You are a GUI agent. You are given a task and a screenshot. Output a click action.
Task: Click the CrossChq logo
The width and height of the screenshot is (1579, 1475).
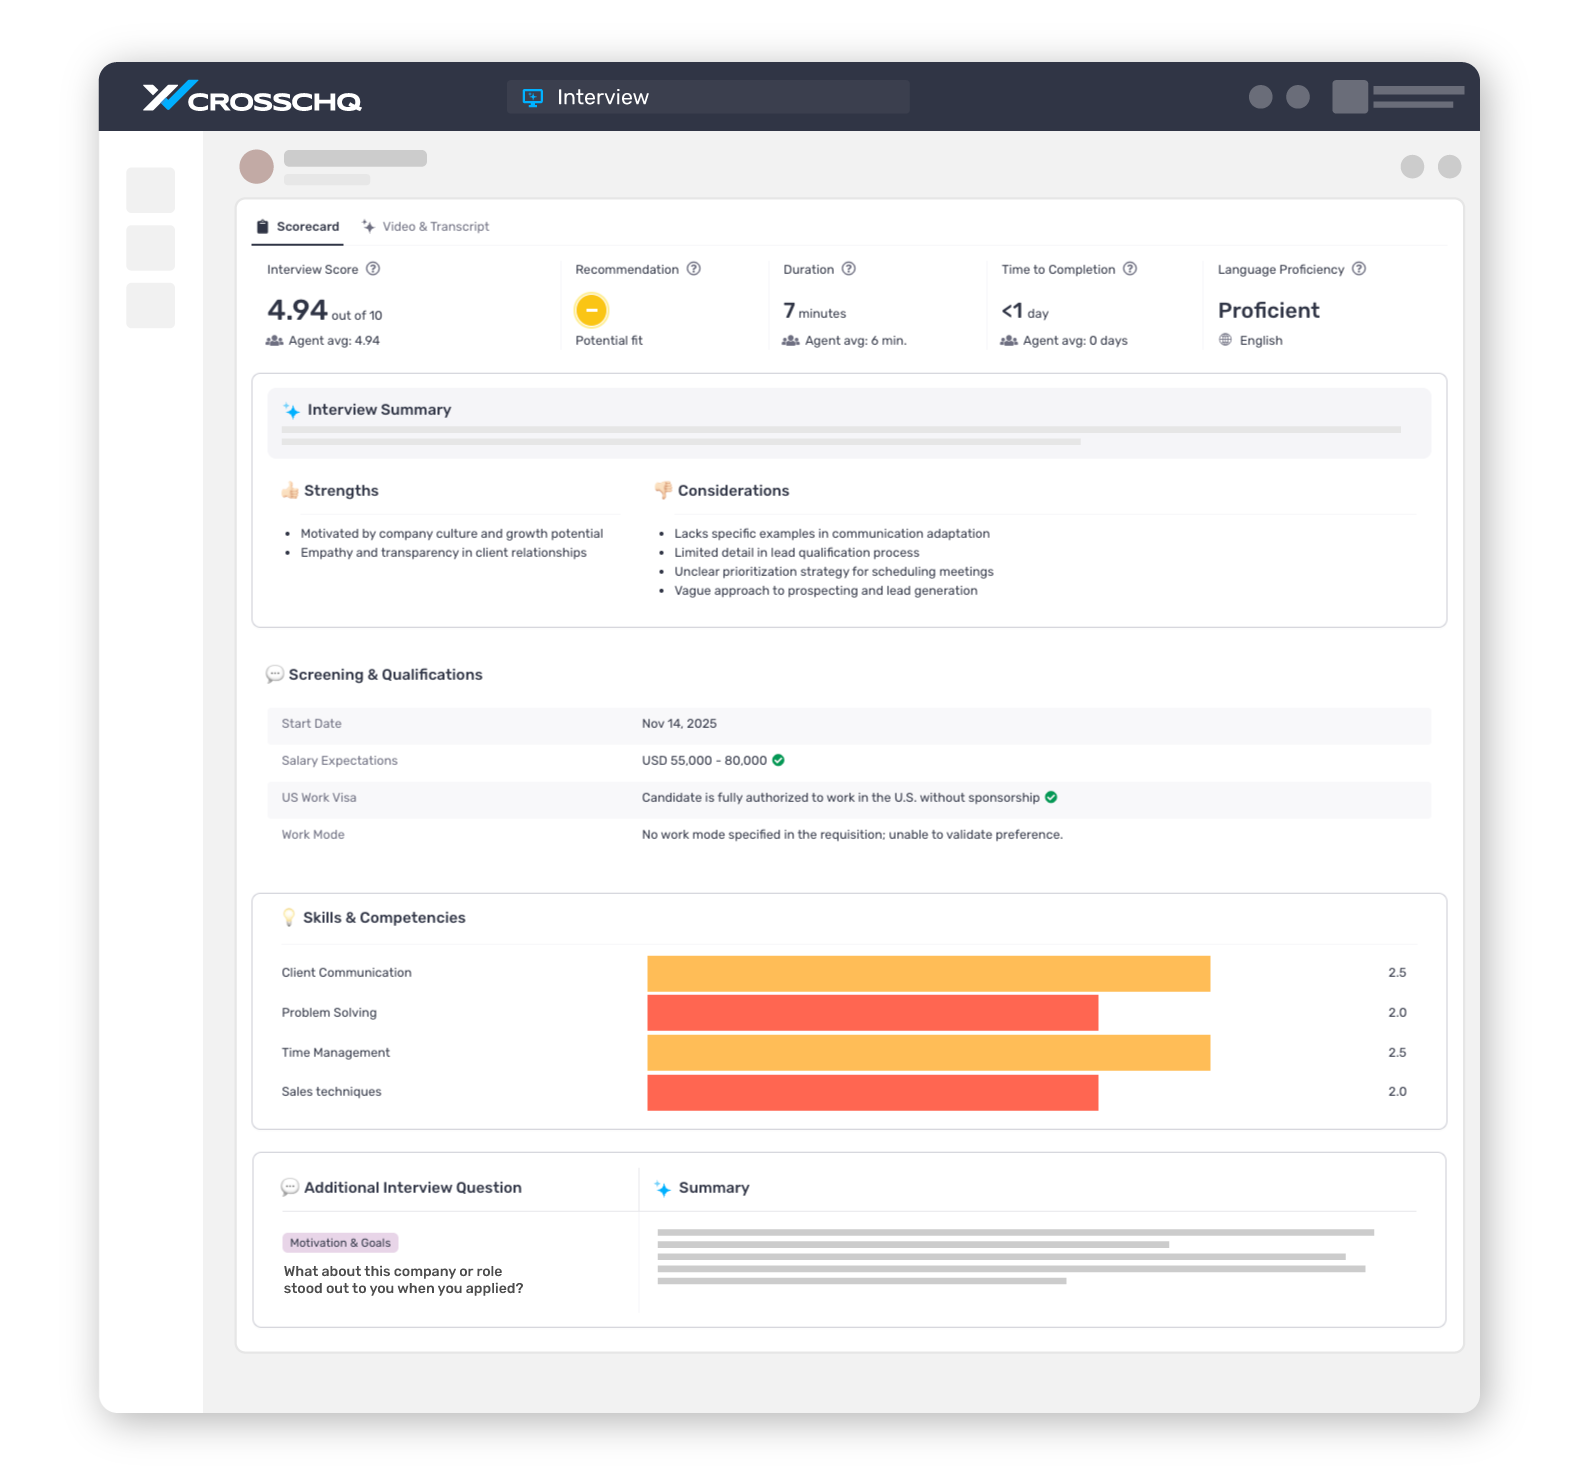252,97
